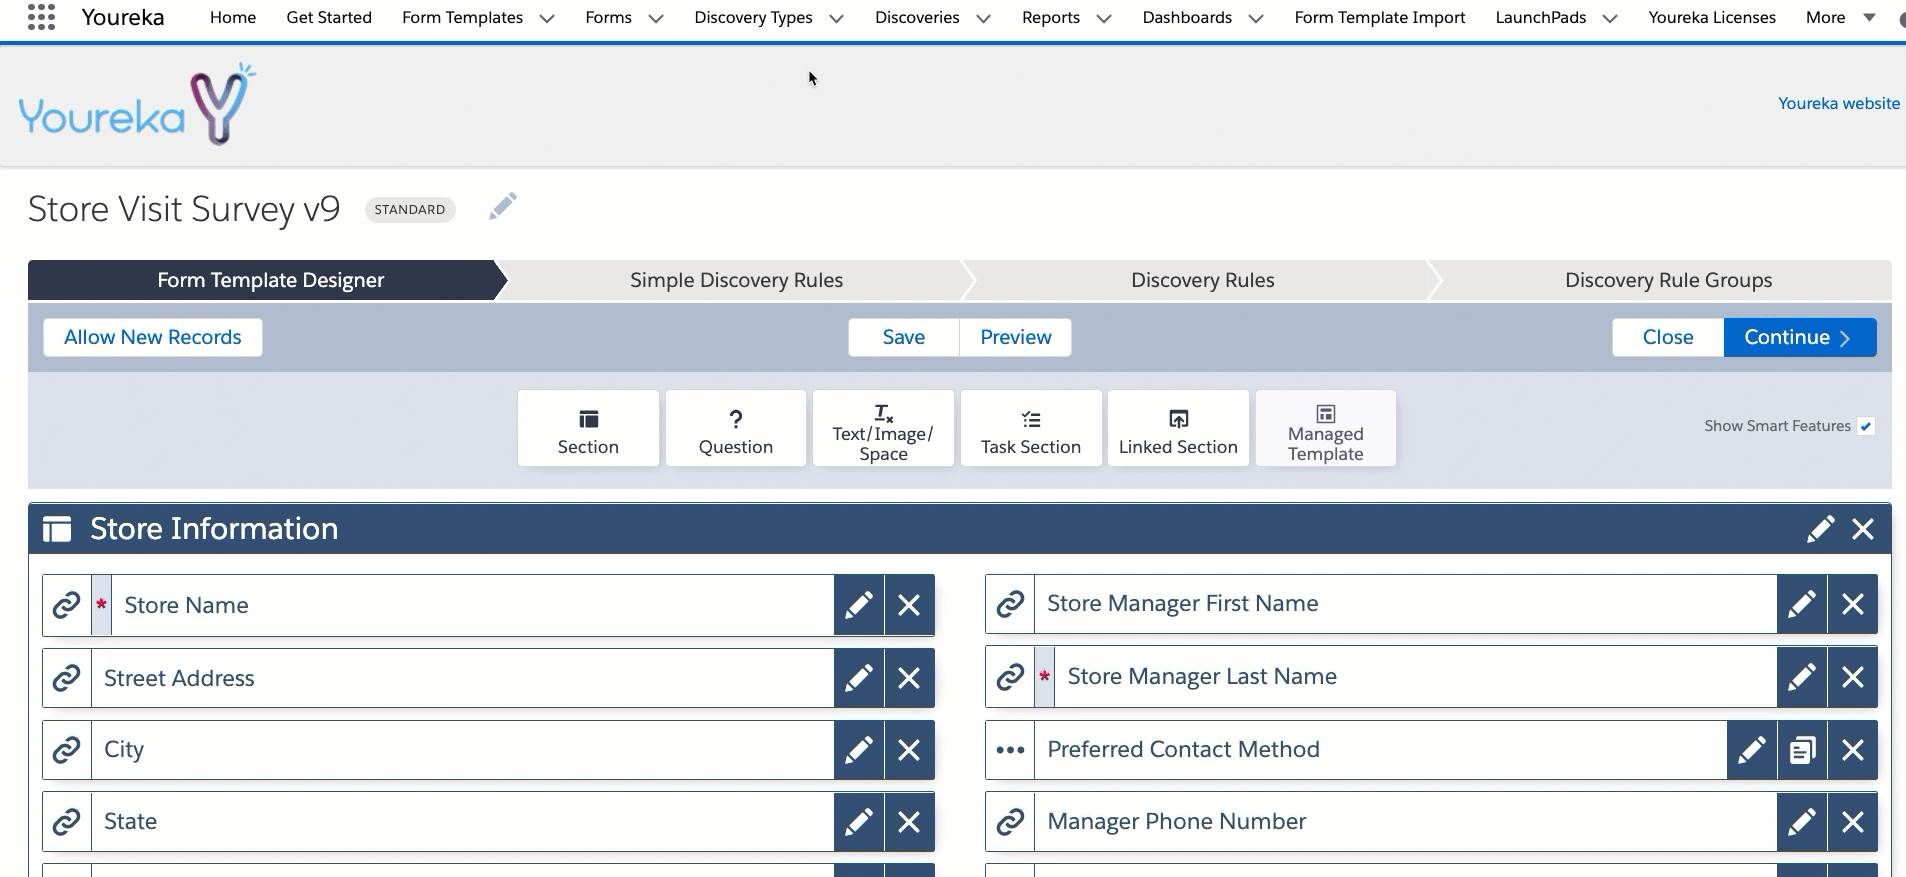Click the Allow New Records button
Image resolution: width=1906 pixels, height=877 pixels.
pos(153,337)
